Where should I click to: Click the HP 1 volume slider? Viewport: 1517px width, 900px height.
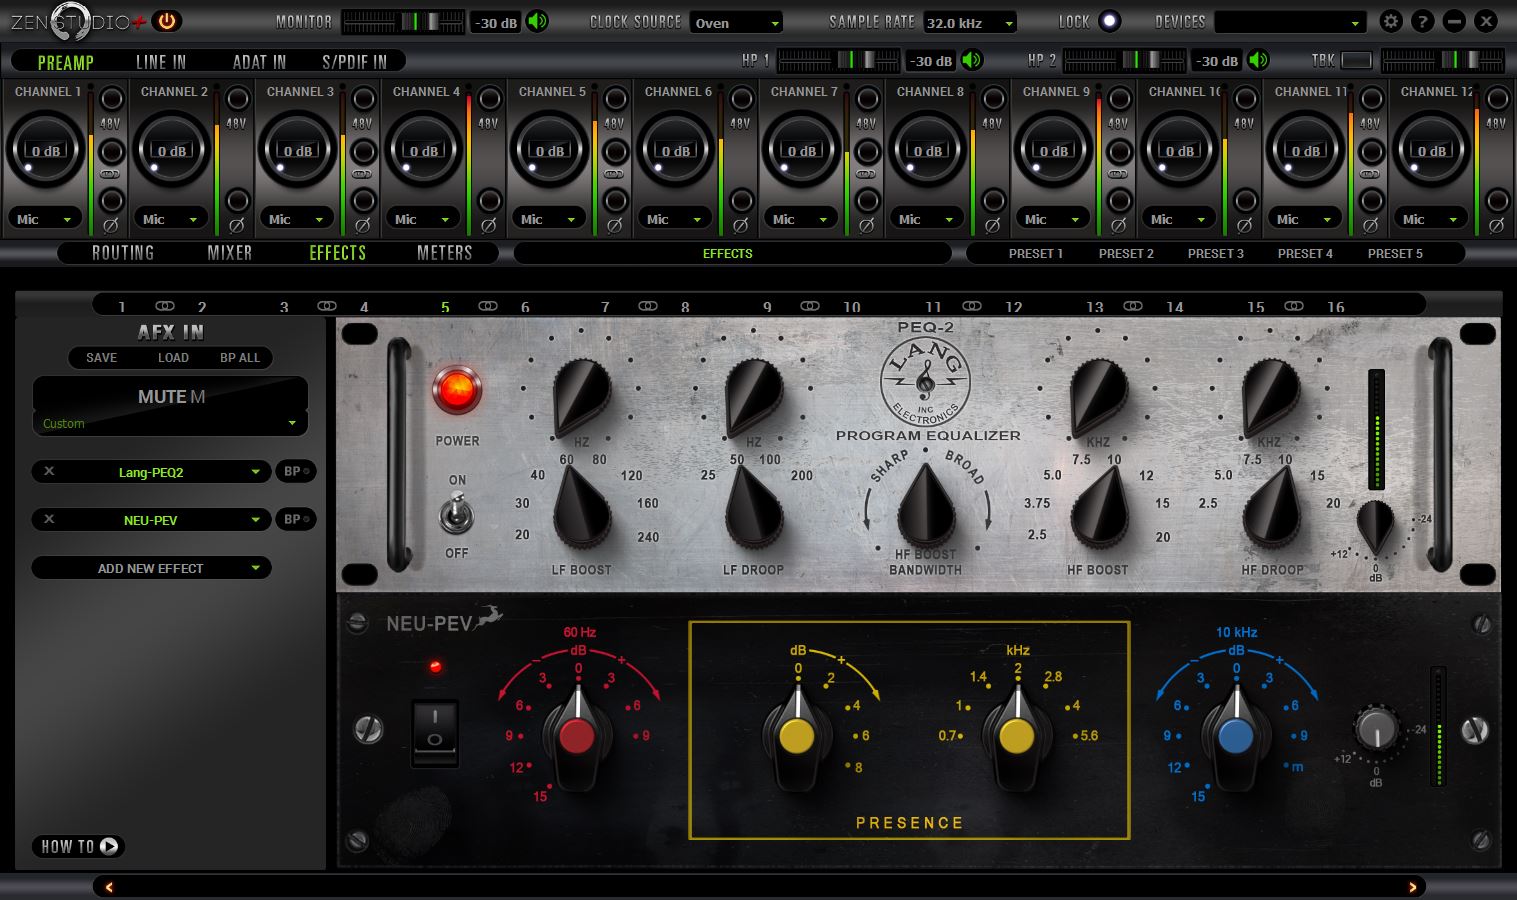[x=839, y=61]
